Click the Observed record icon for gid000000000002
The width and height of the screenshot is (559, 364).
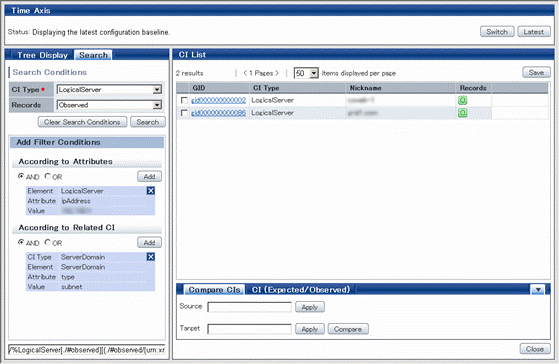(x=462, y=100)
